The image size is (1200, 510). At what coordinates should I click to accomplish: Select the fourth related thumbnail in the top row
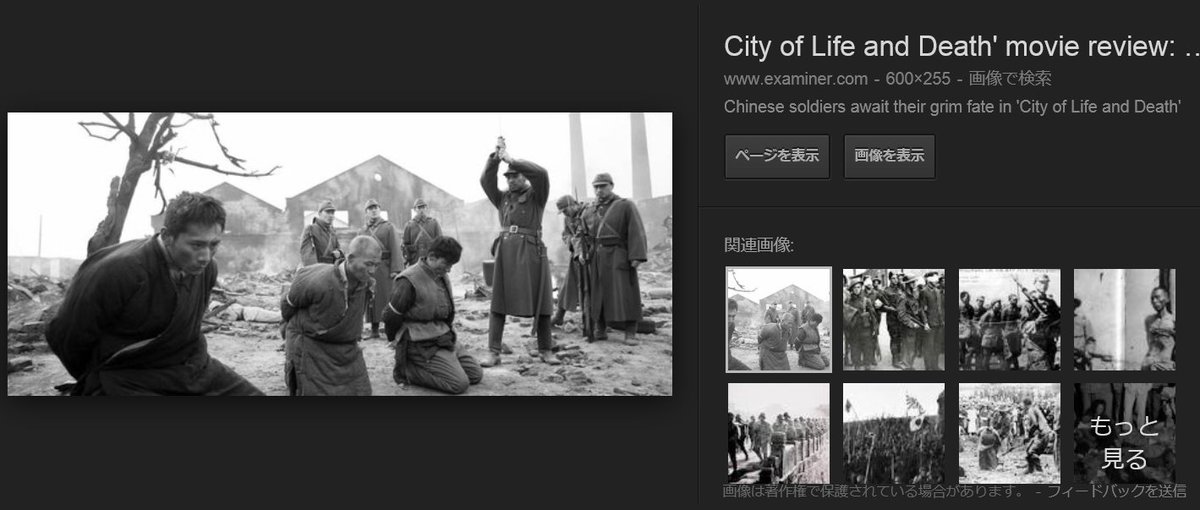tap(1125, 319)
